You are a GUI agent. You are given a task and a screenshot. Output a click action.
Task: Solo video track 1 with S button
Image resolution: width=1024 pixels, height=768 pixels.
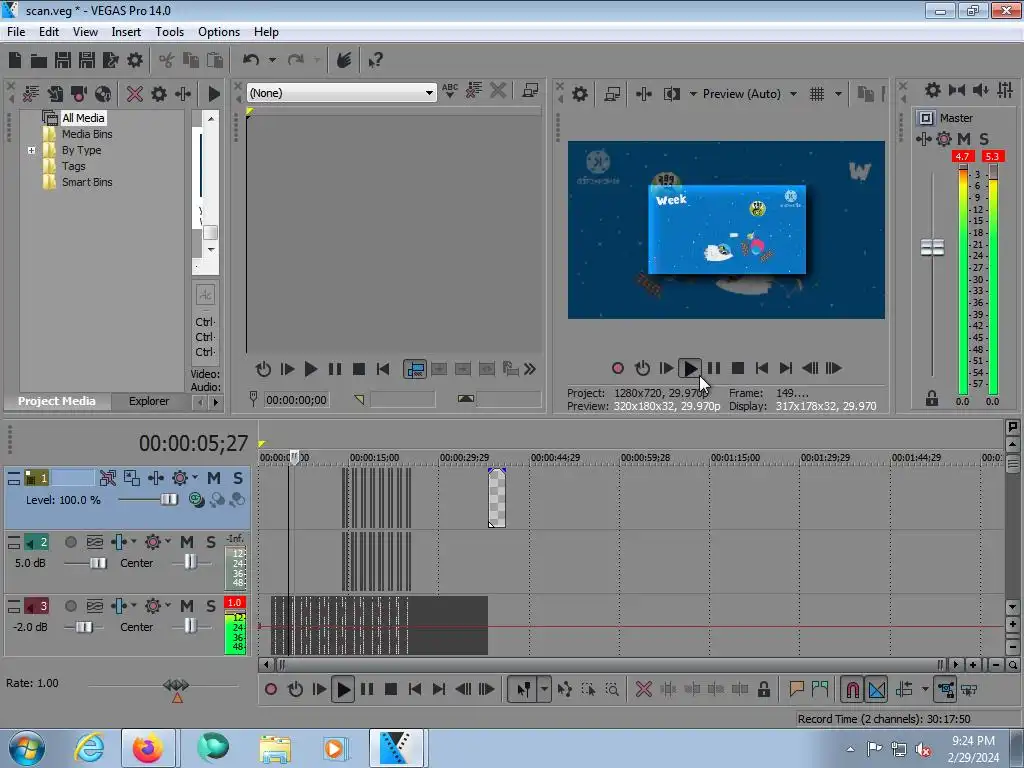click(238, 478)
